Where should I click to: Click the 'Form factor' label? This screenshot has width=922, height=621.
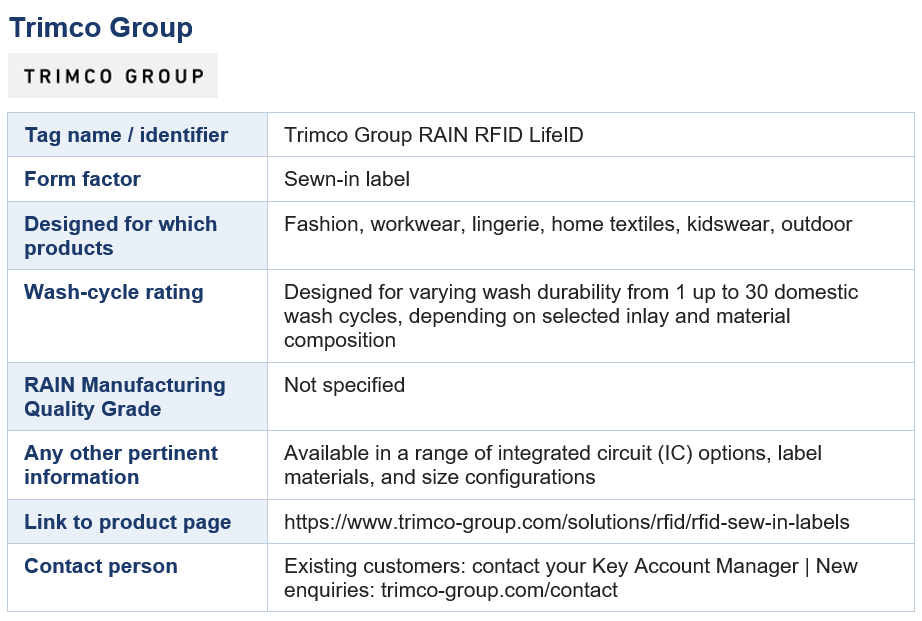[x=82, y=179]
